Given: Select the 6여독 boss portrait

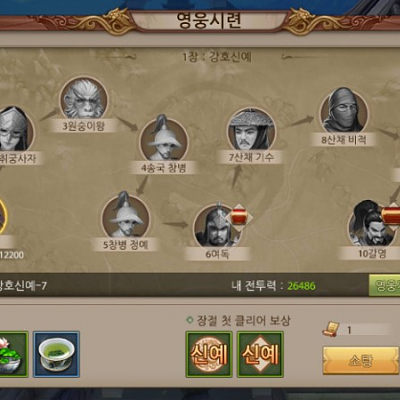Looking at the screenshot, I should point(217,225).
